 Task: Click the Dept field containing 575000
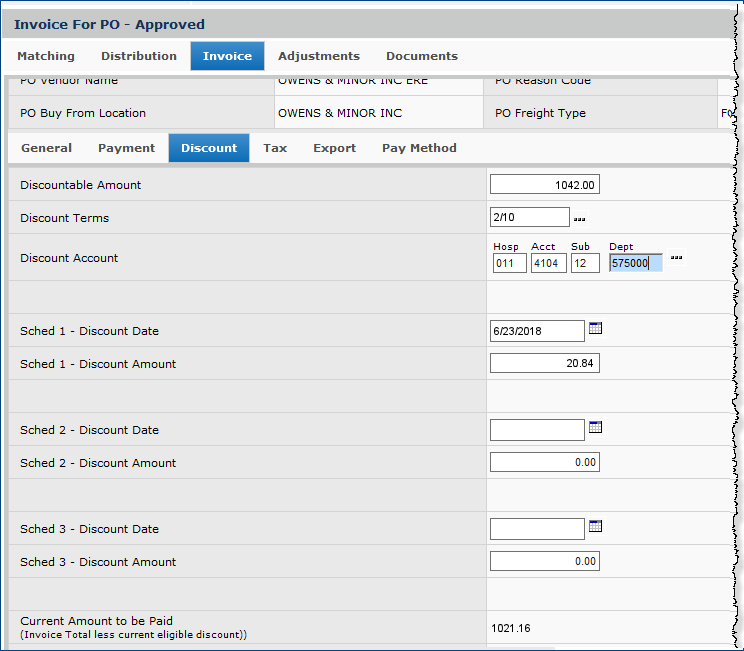(x=635, y=263)
